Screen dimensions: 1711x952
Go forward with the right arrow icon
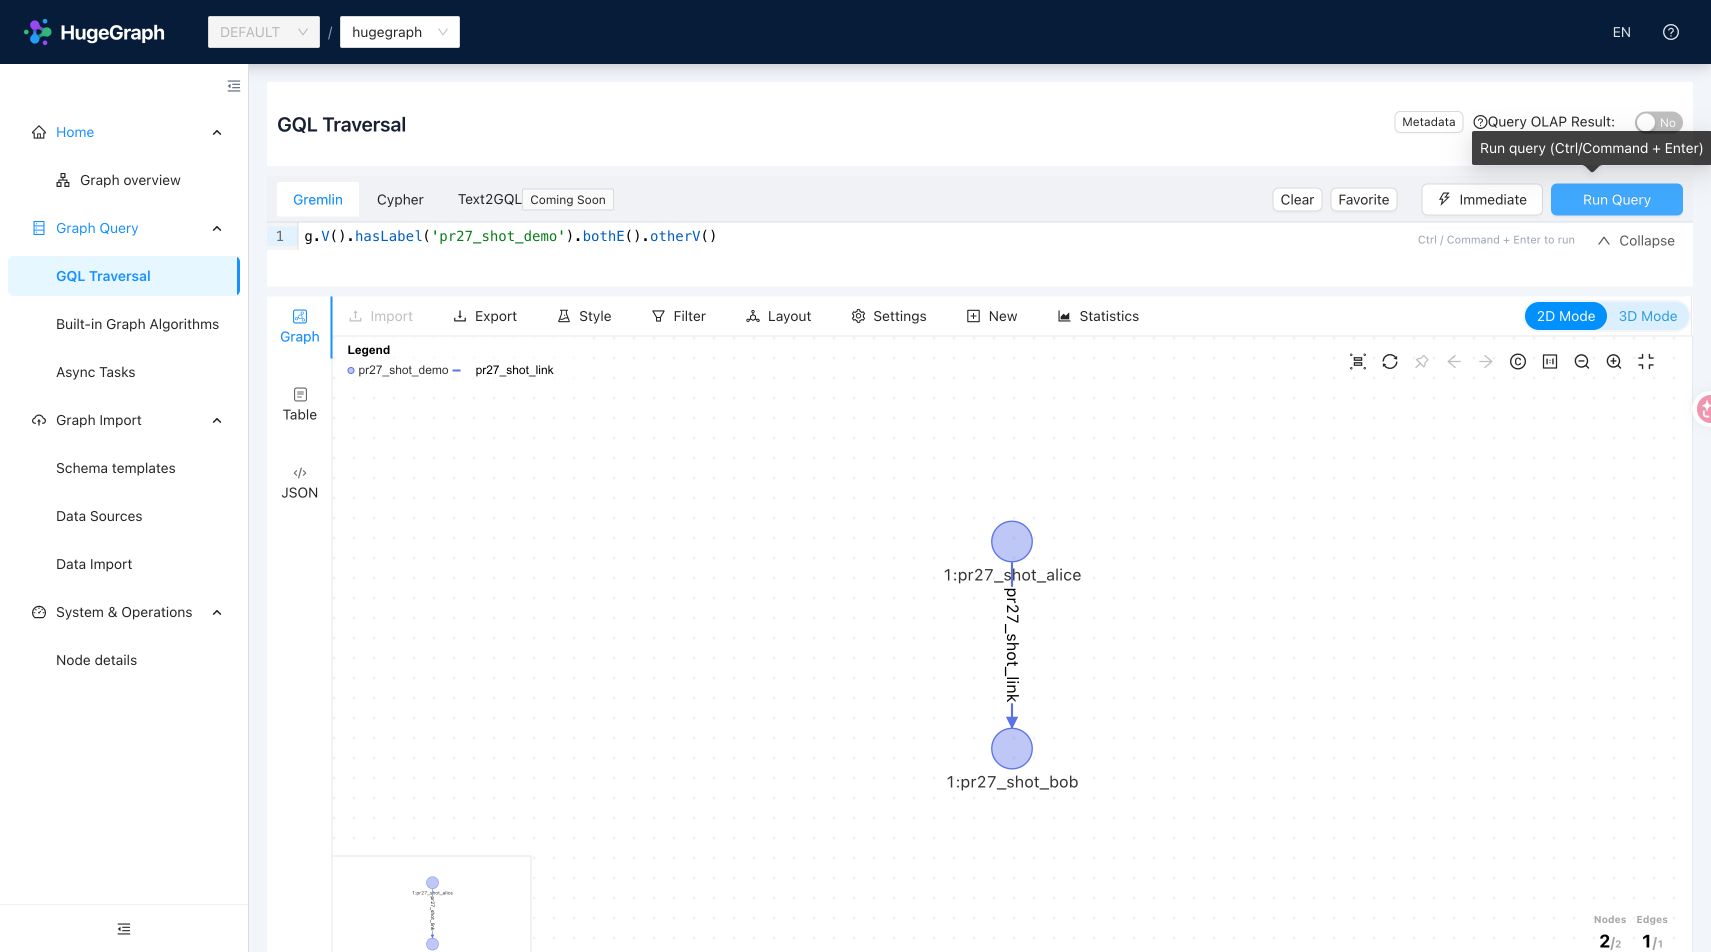(1486, 362)
